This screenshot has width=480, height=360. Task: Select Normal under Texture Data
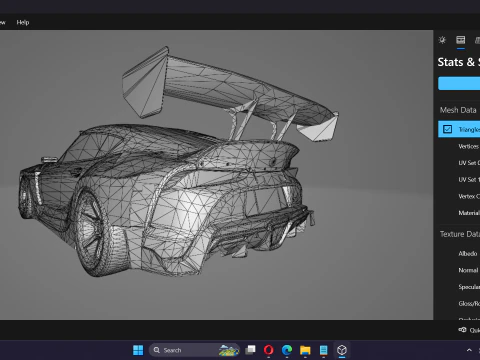[x=468, y=270]
